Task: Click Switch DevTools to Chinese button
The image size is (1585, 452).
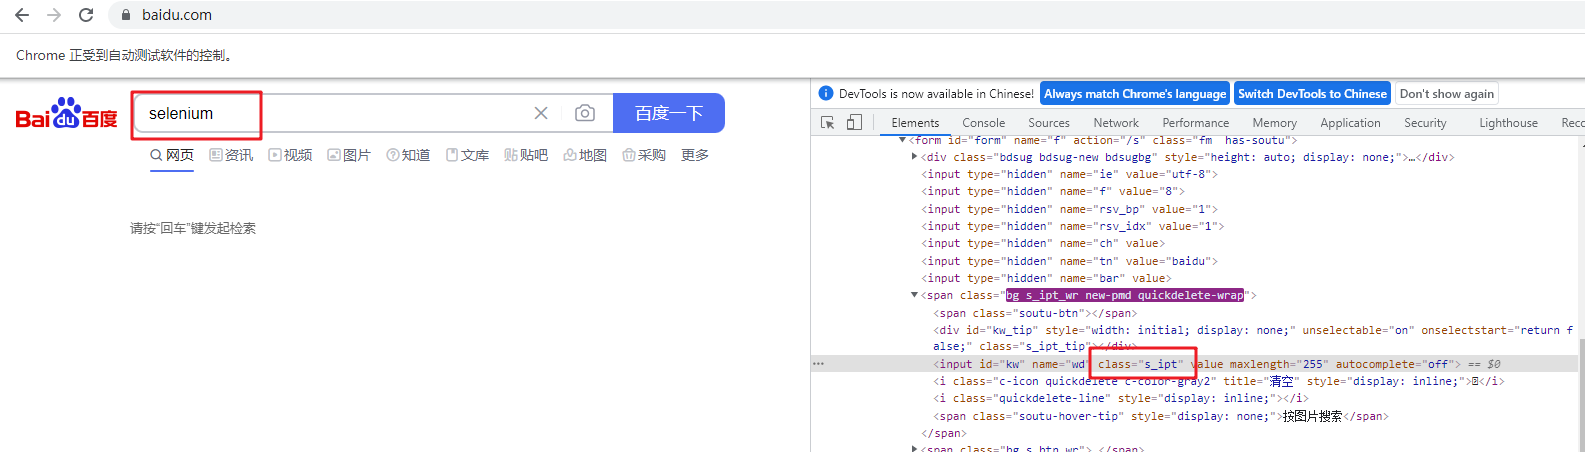Action: tap(1312, 93)
